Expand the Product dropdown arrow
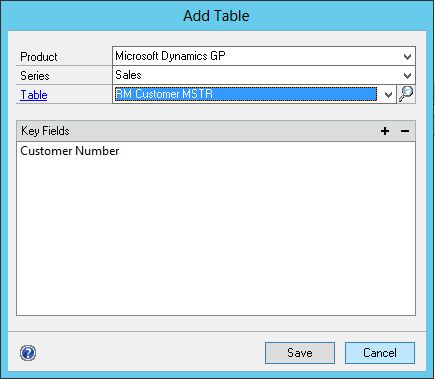Screen dimensions: 435x379 click(x=407, y=57)
